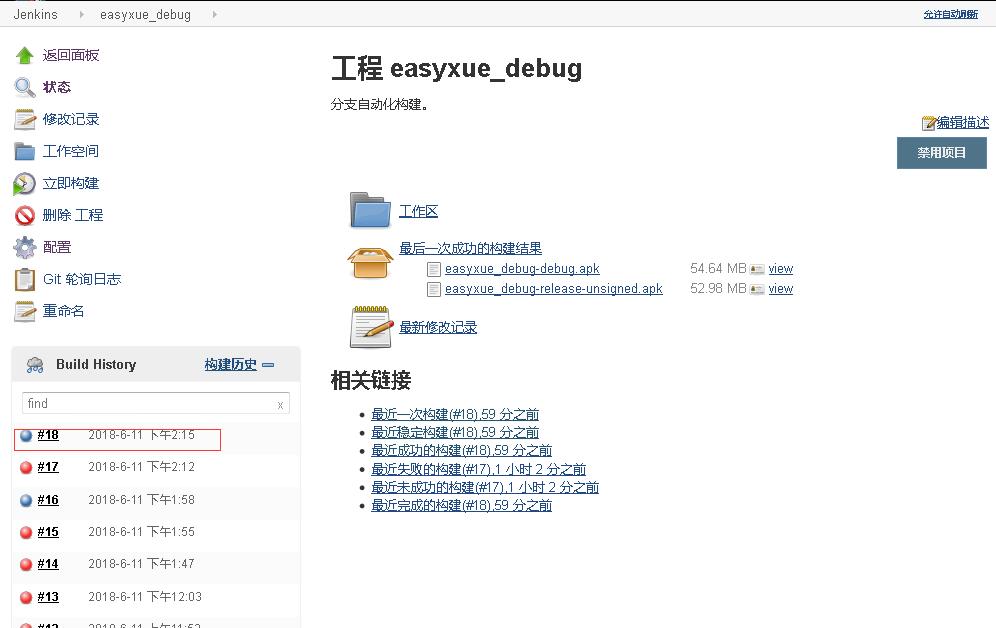Viewport: 996px width, 628px height.
Task: Click the rename notepad icon
Action: (x=25, y=311)
